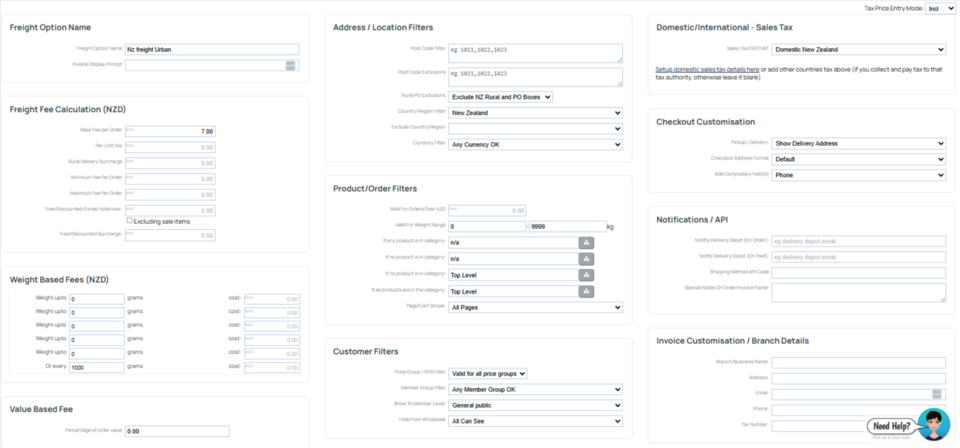Open the Tax Price Entry Mode dropdown
Image resolution: width=960 pixels, height=448 pixels.
click(940, 8)
